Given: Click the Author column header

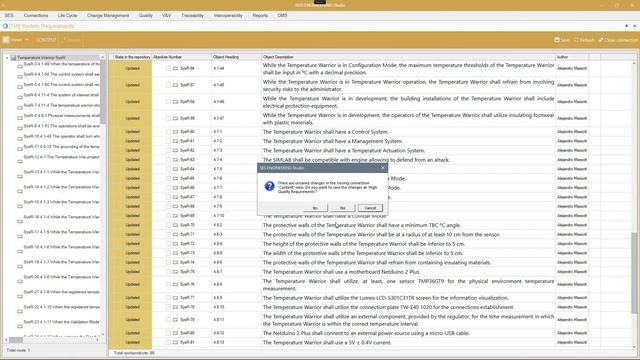Looking at the screenshot, I should tap(571, 57).
